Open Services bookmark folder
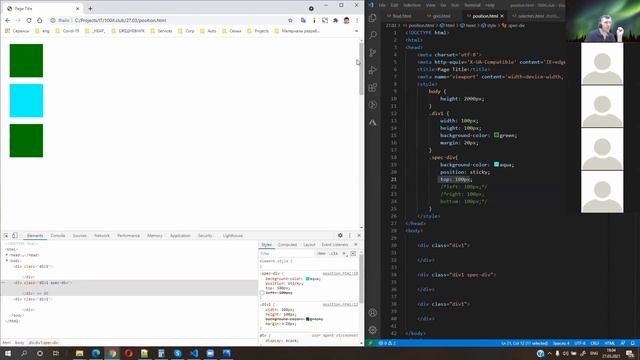Viewport: 640px width, 360px height. pyautogui.click(x=162, y=31)
